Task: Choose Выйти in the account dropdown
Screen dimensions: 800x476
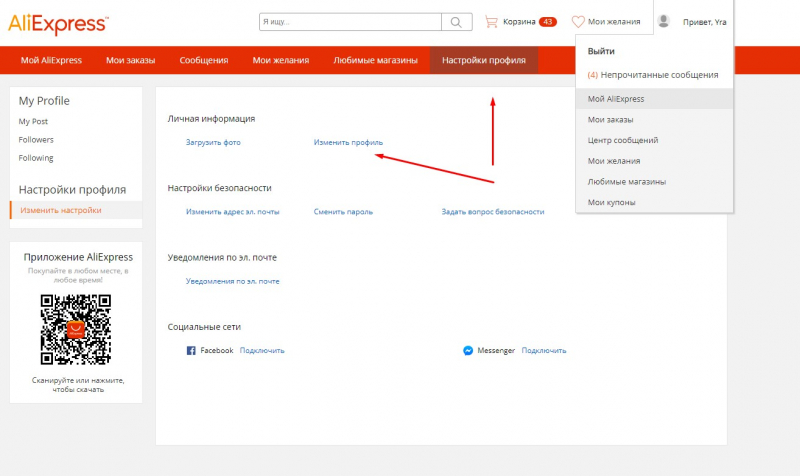Action: tap(601, 51)
